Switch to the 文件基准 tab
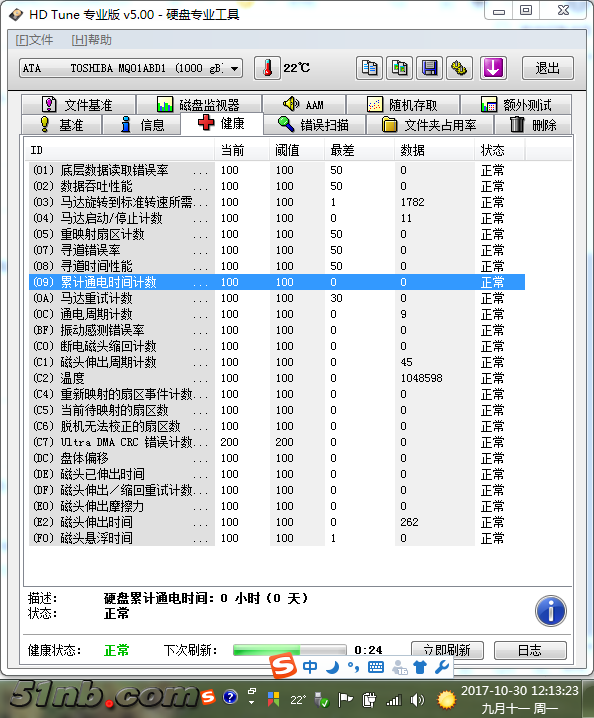The image size is (594, 718). pos(78,105)
